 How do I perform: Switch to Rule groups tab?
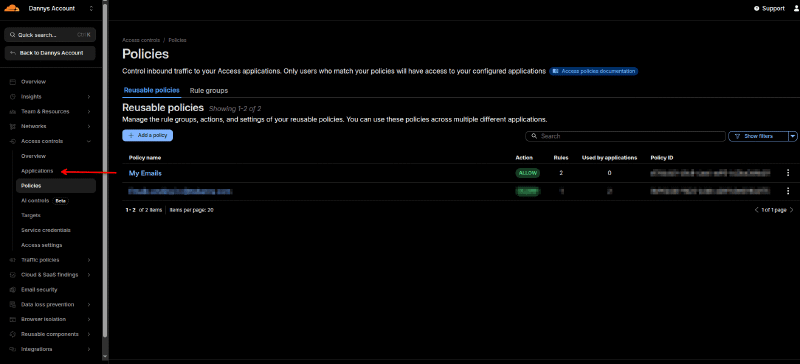pos(209,90)
